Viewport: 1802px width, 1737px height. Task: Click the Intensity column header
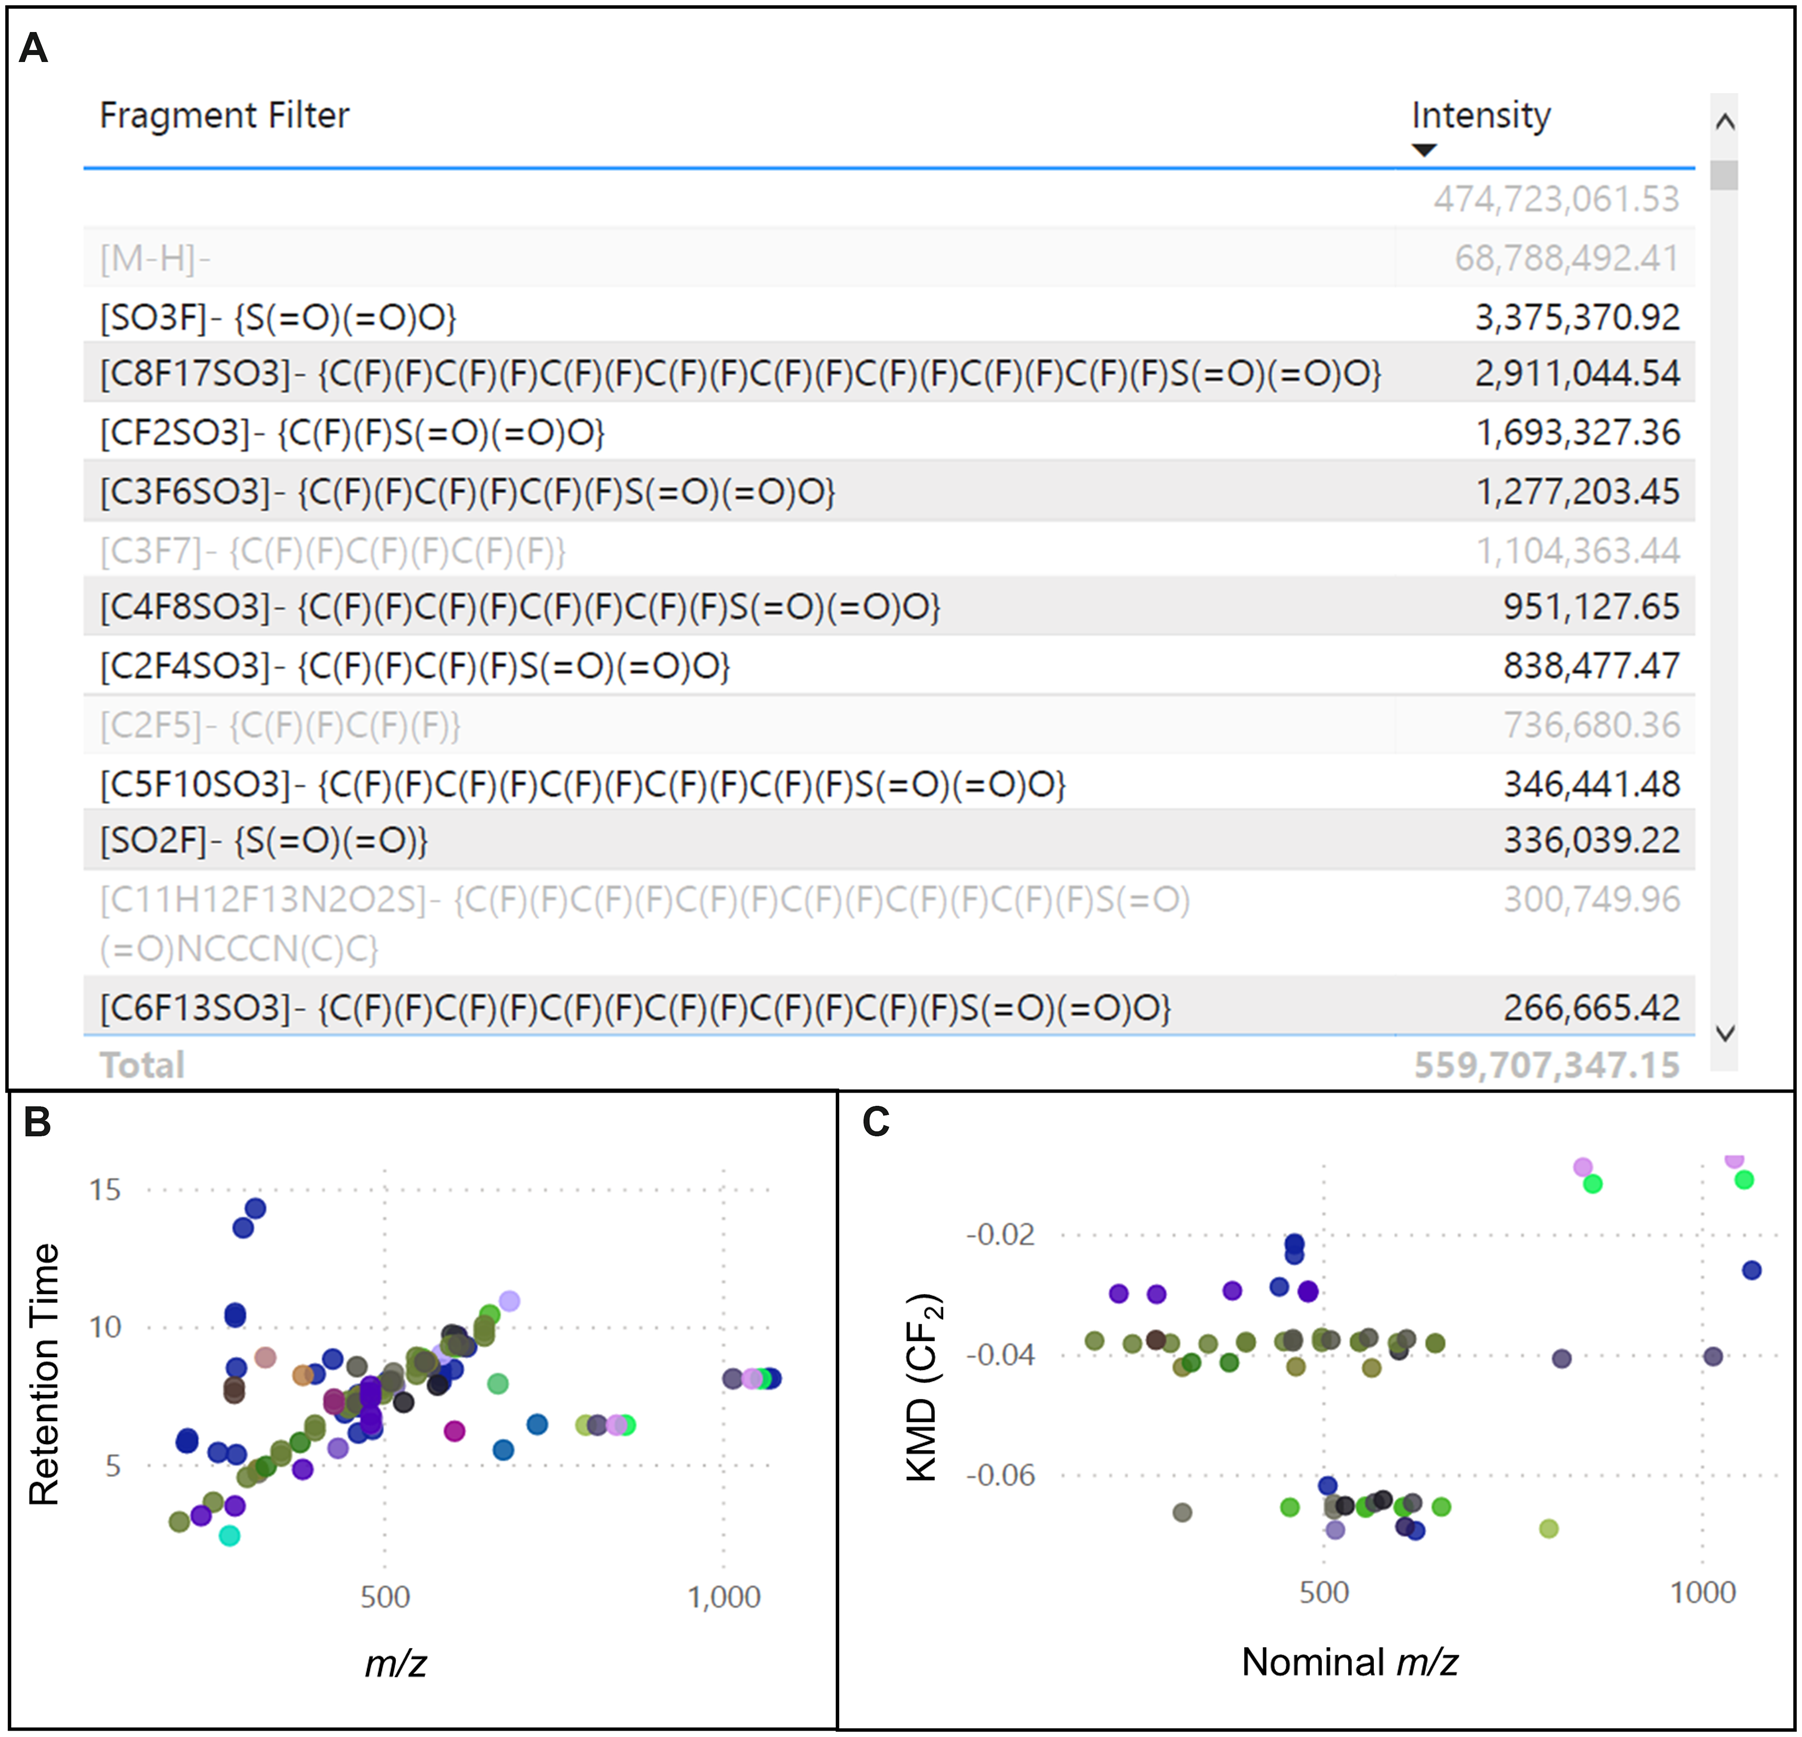coord(1480,116)
